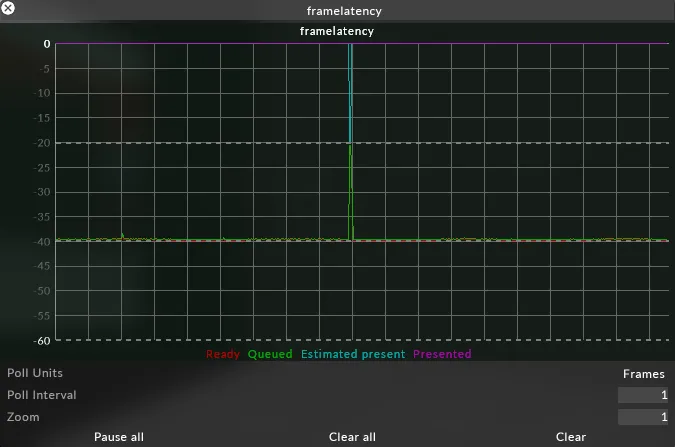Click the Zoom label
The width and height of the screenshot is (675, 447).
click(x=23, y=417)
